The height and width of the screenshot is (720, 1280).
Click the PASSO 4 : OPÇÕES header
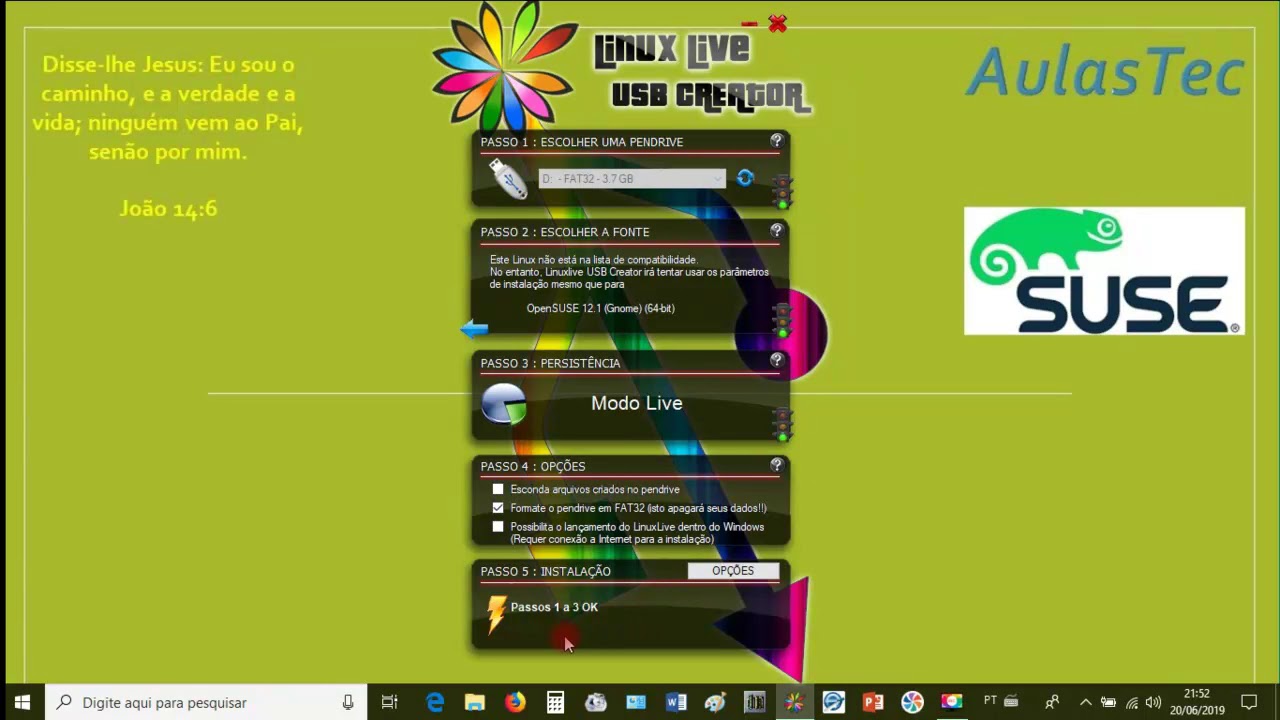(x=533, y=466)
